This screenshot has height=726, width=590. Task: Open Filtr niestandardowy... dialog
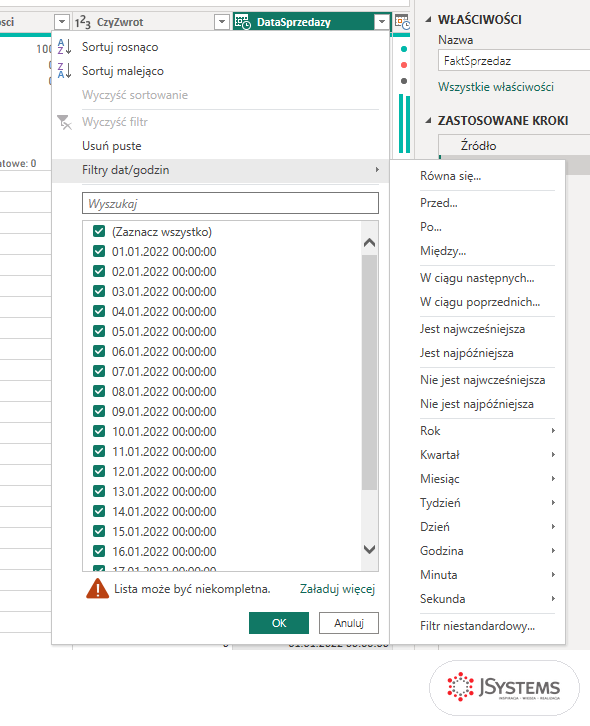477,626
